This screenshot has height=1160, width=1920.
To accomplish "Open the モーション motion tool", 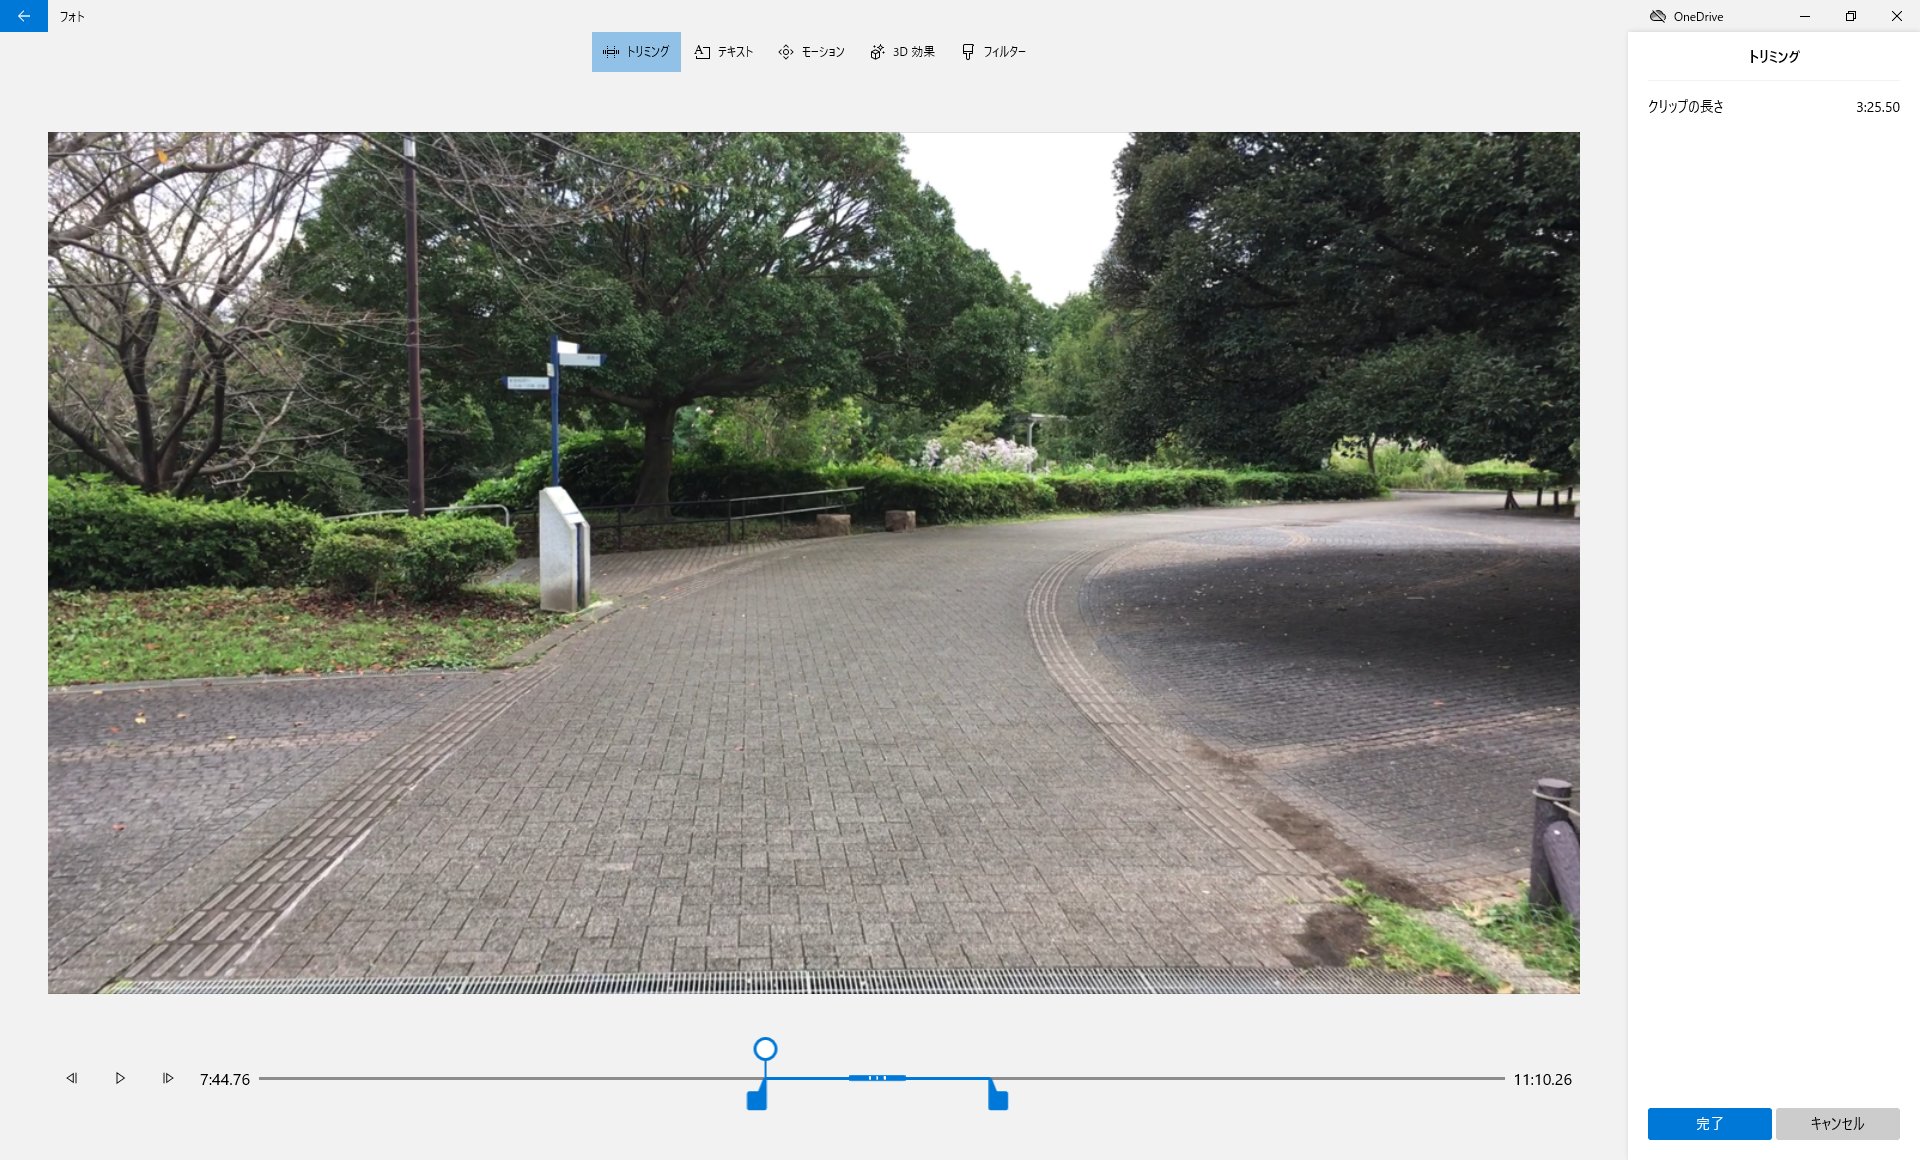I will click(x=811, y=52).
